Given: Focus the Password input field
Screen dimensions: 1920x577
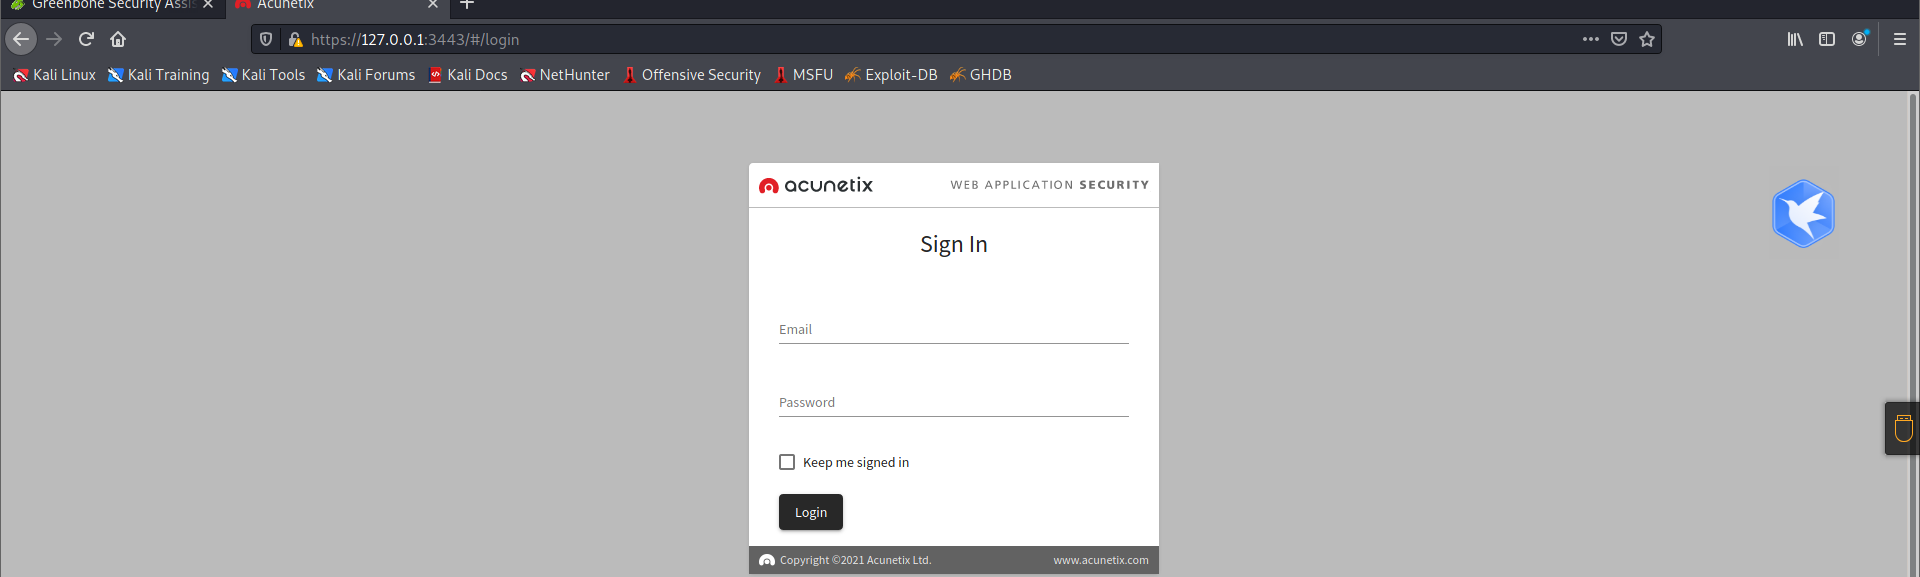Looking at the screenshot, I should point(954,402).
